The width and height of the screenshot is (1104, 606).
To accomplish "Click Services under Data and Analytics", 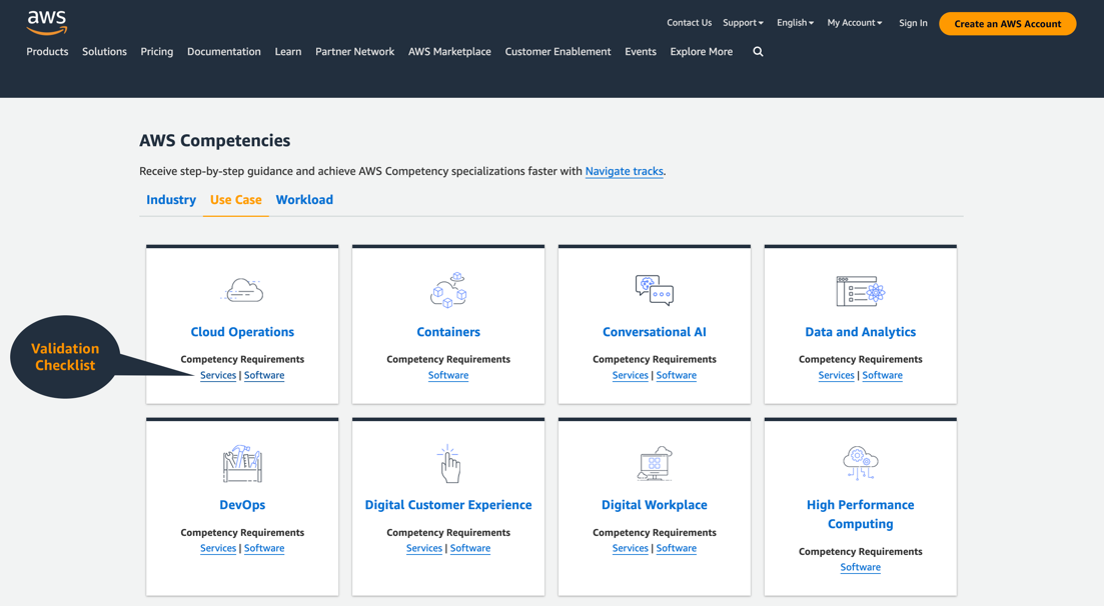I will click(x=836, y=375).
